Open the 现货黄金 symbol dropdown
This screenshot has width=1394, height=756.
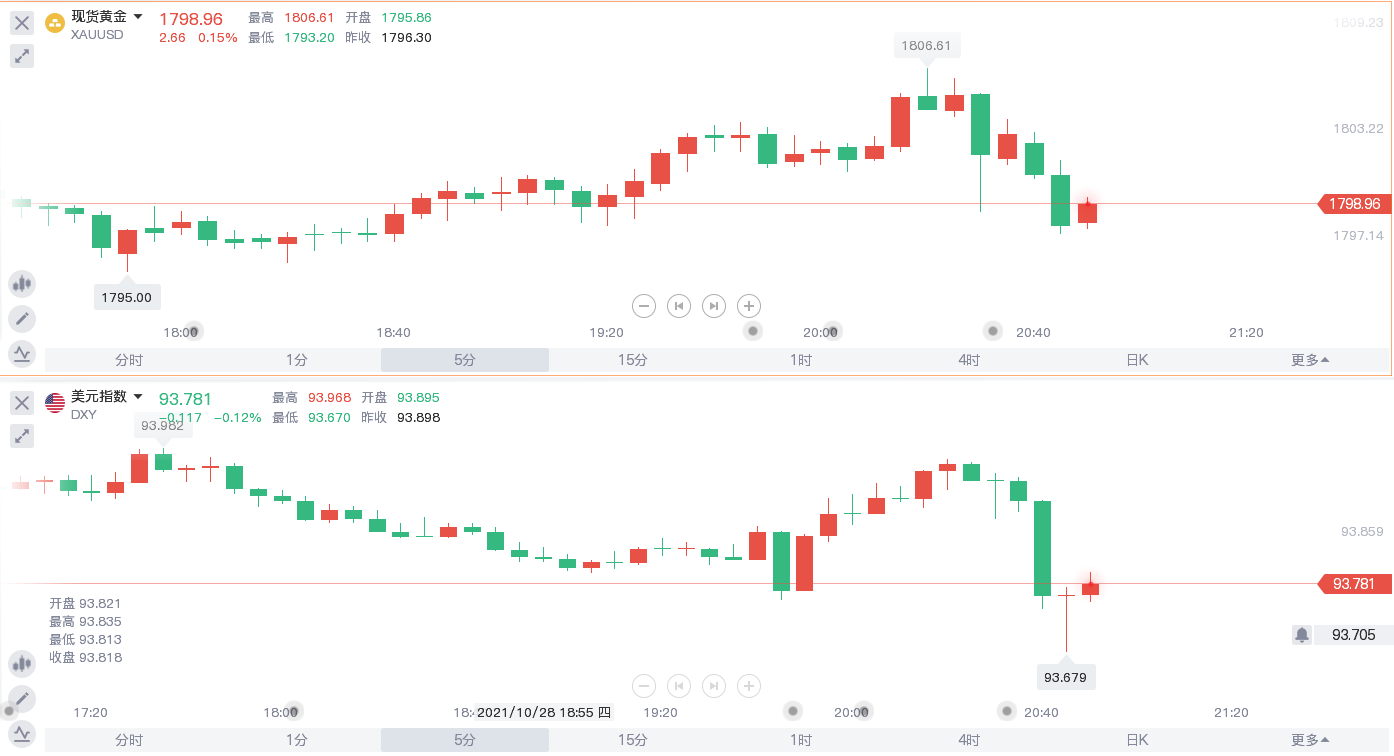coord(138,17)
